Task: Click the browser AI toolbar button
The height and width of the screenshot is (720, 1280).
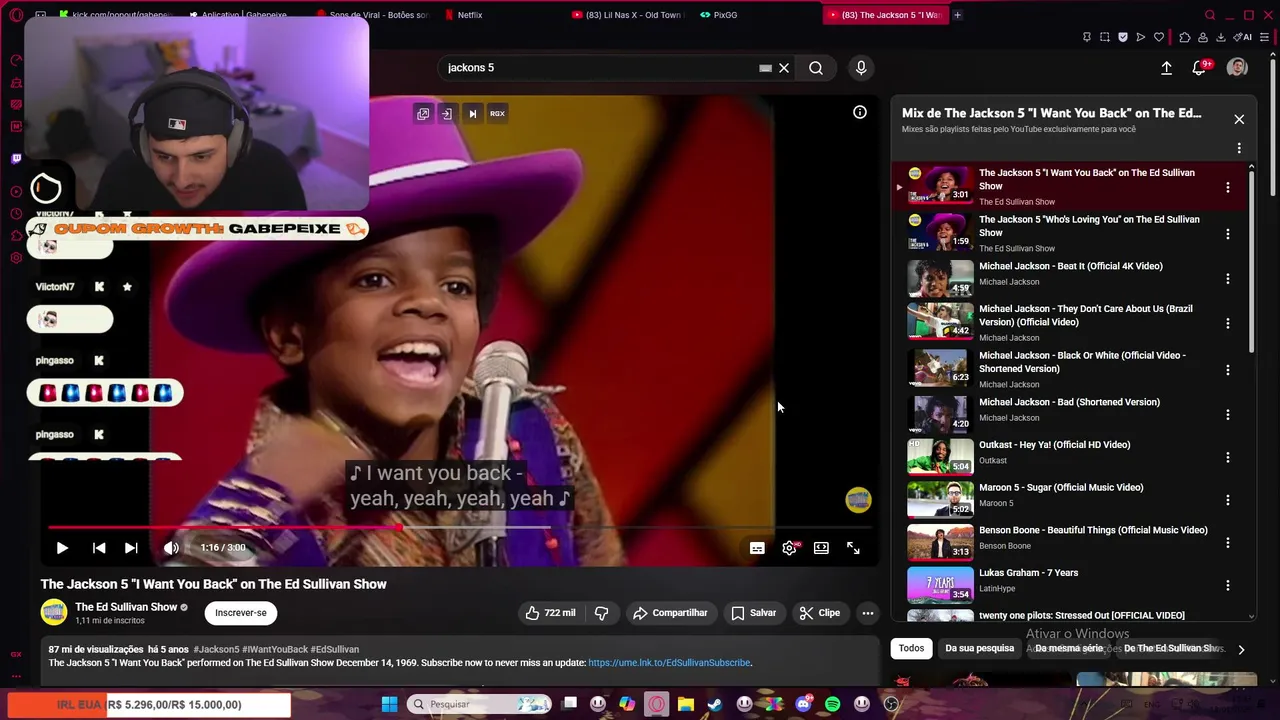Action: (x=1243, y=37)
